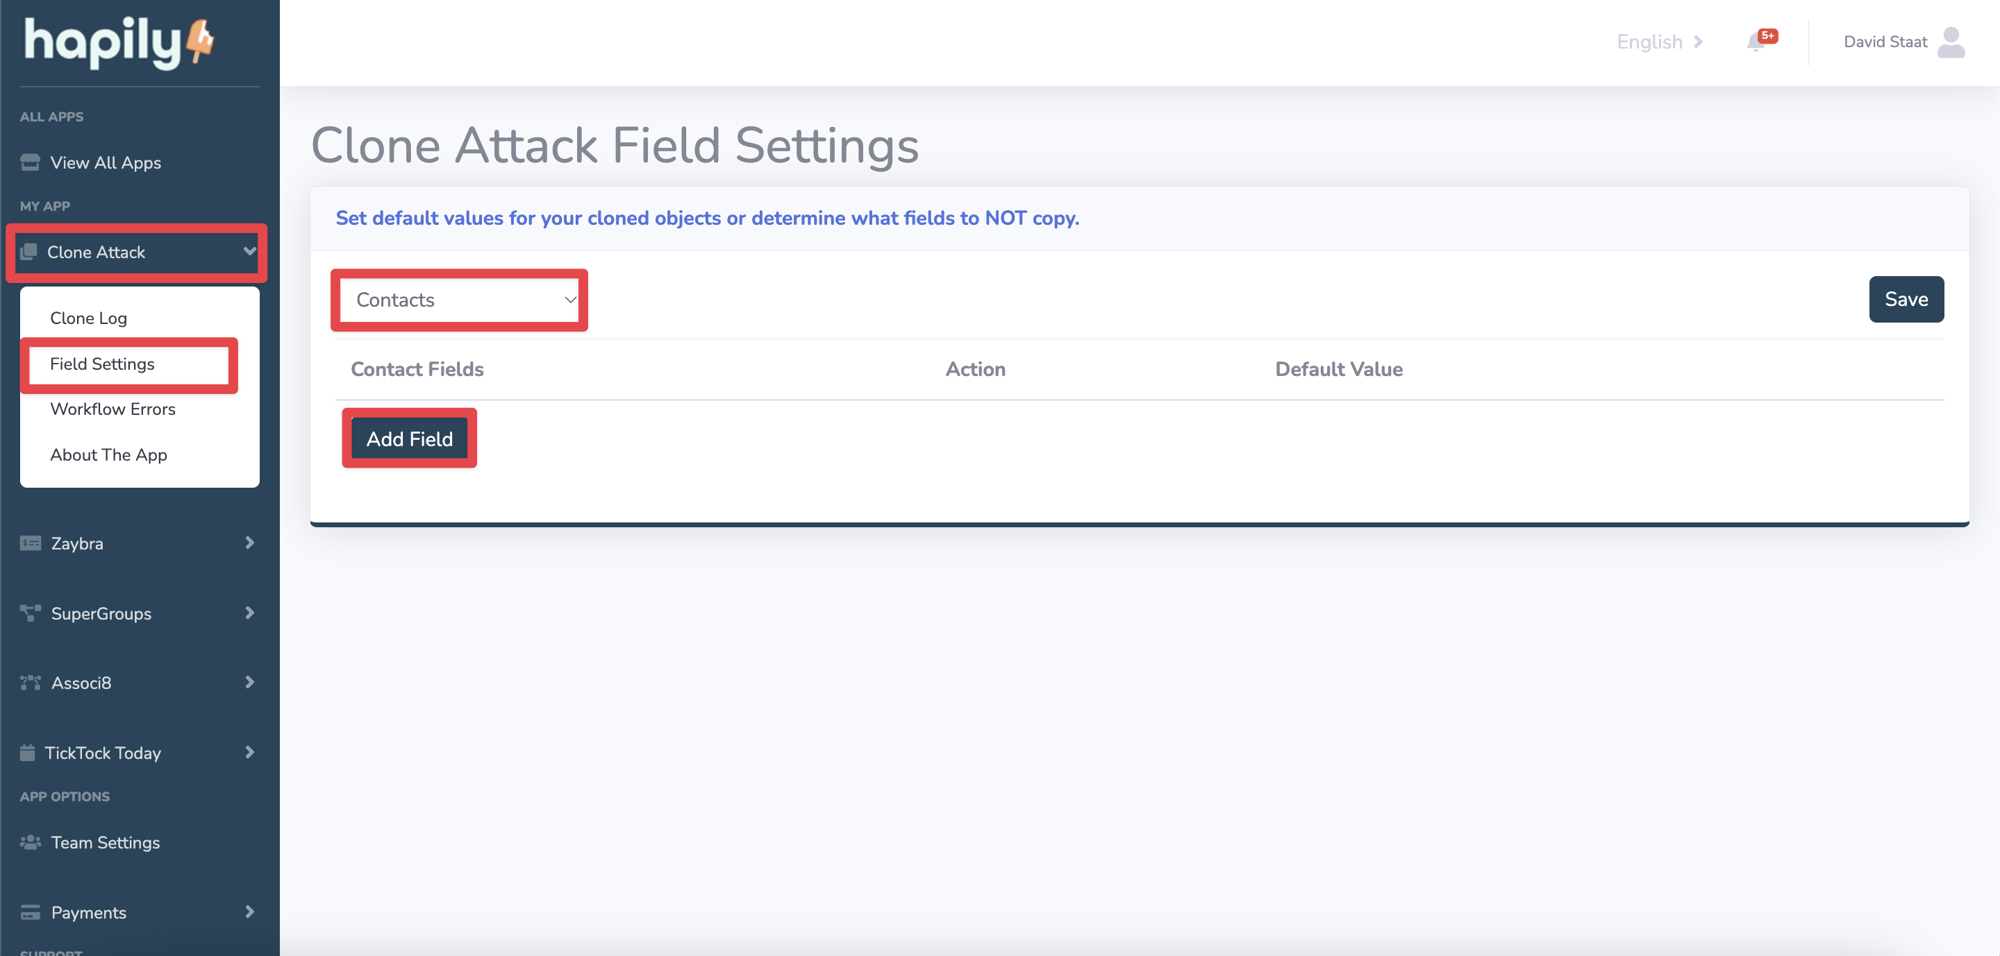Click the Team Settings group icon

click(x=28, y=842)
